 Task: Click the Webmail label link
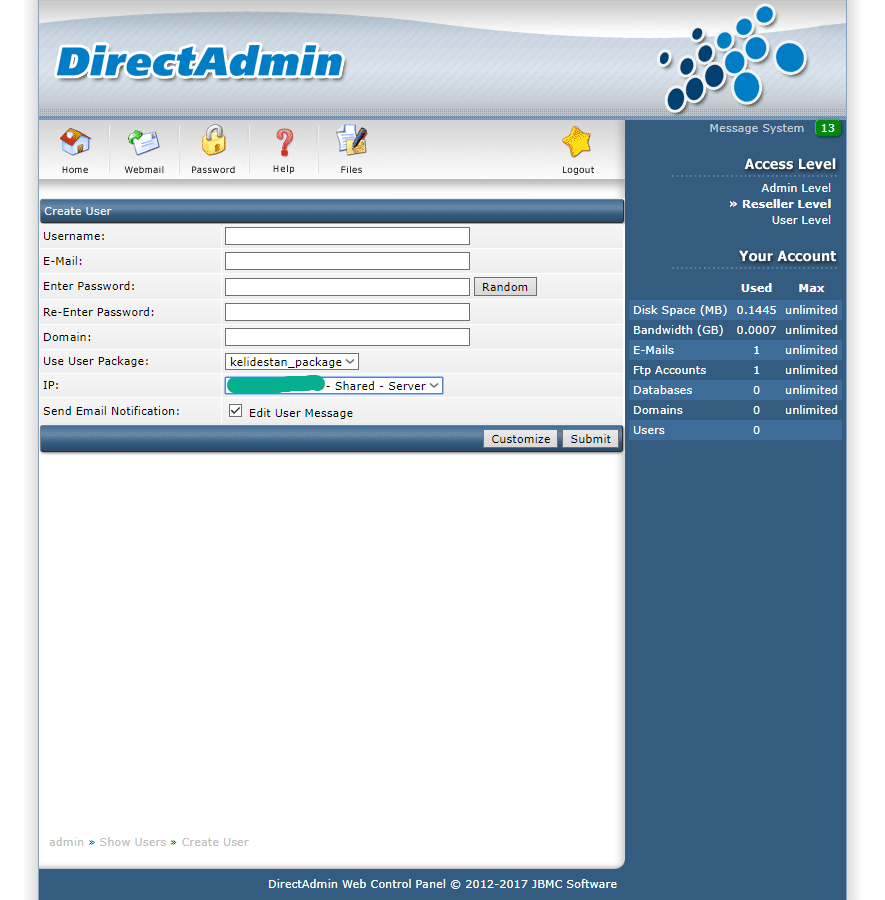point(144,170)
